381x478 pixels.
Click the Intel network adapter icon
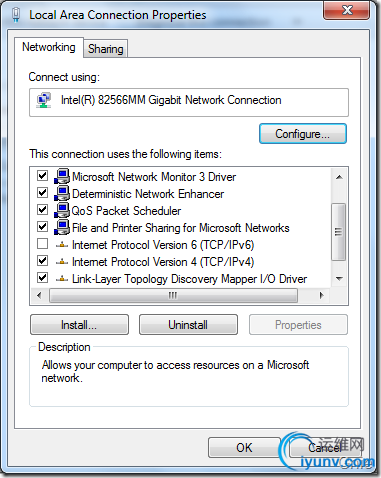click(x=44, y=100)
